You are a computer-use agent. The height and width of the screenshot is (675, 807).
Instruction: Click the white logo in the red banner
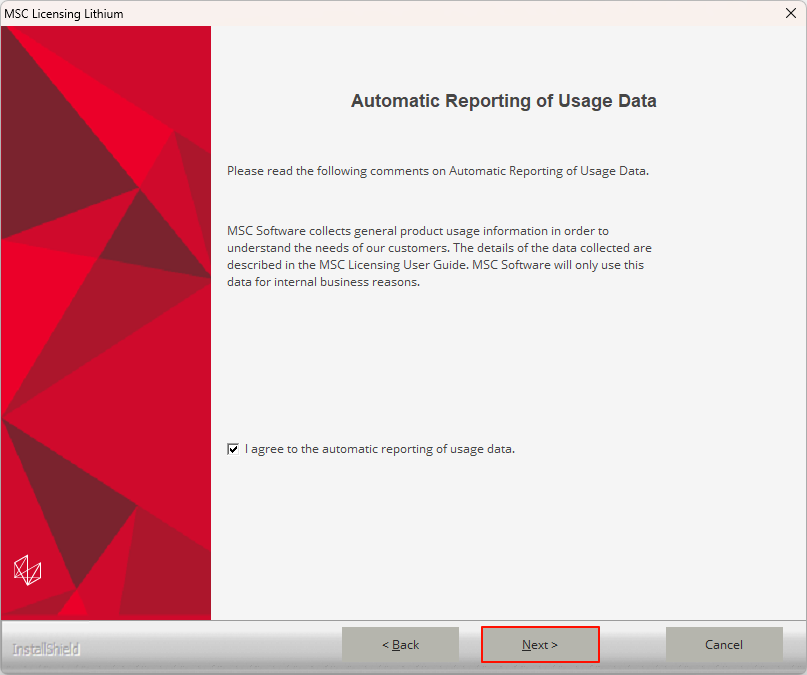pyautogui.click(x=27, y=570)
